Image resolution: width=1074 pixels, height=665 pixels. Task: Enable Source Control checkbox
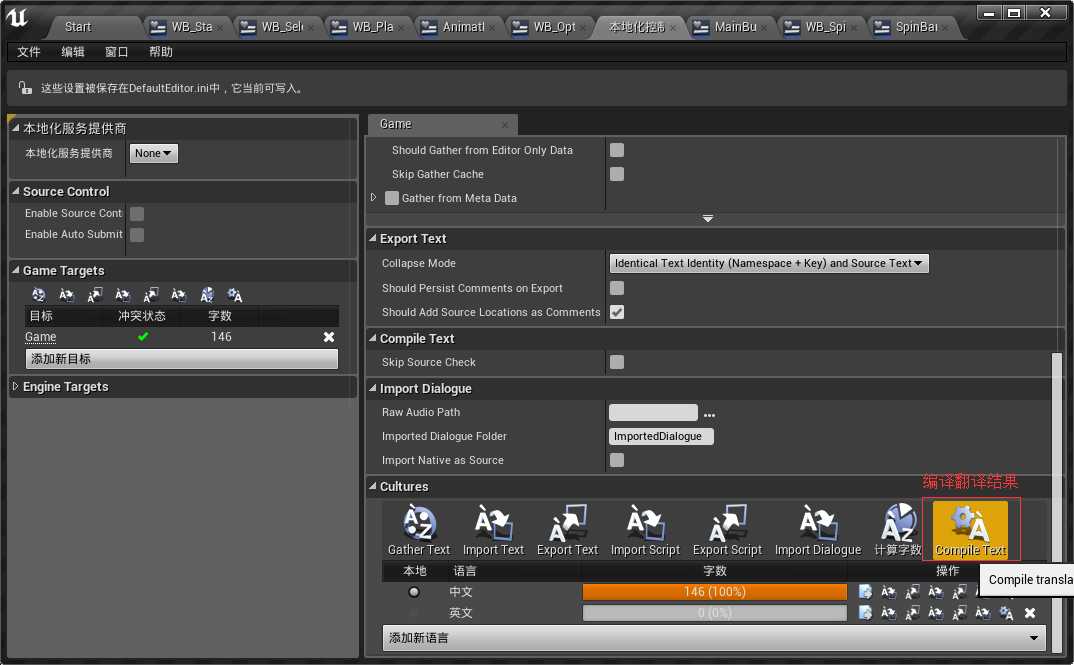pos(137,214)
